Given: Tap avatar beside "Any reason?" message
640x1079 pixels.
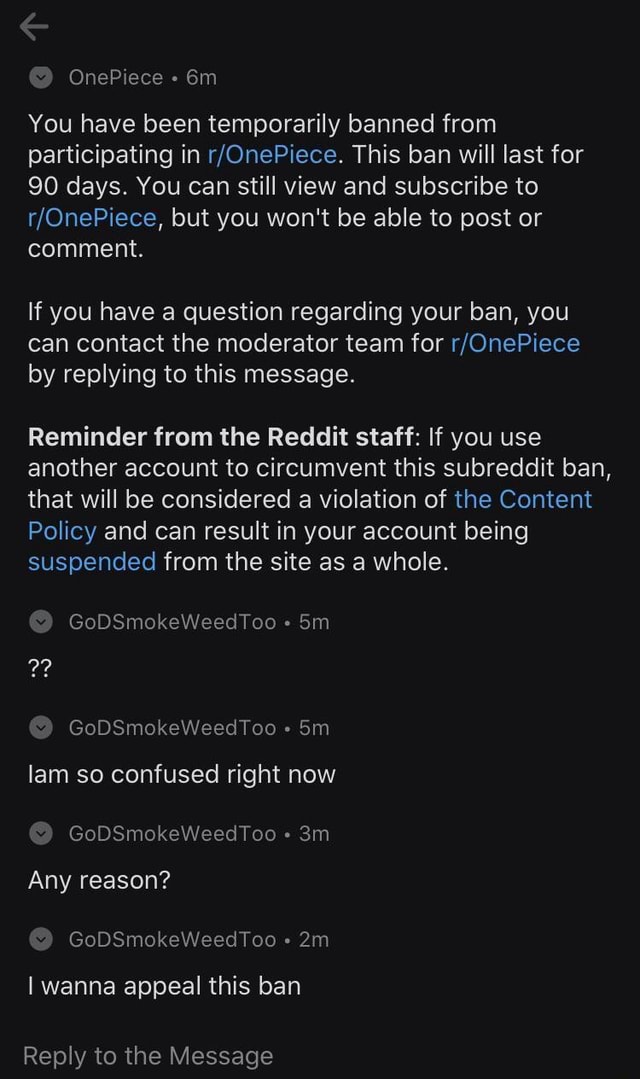Looking at the screenshot, I should pyautogui.click(x=40, y=833).
